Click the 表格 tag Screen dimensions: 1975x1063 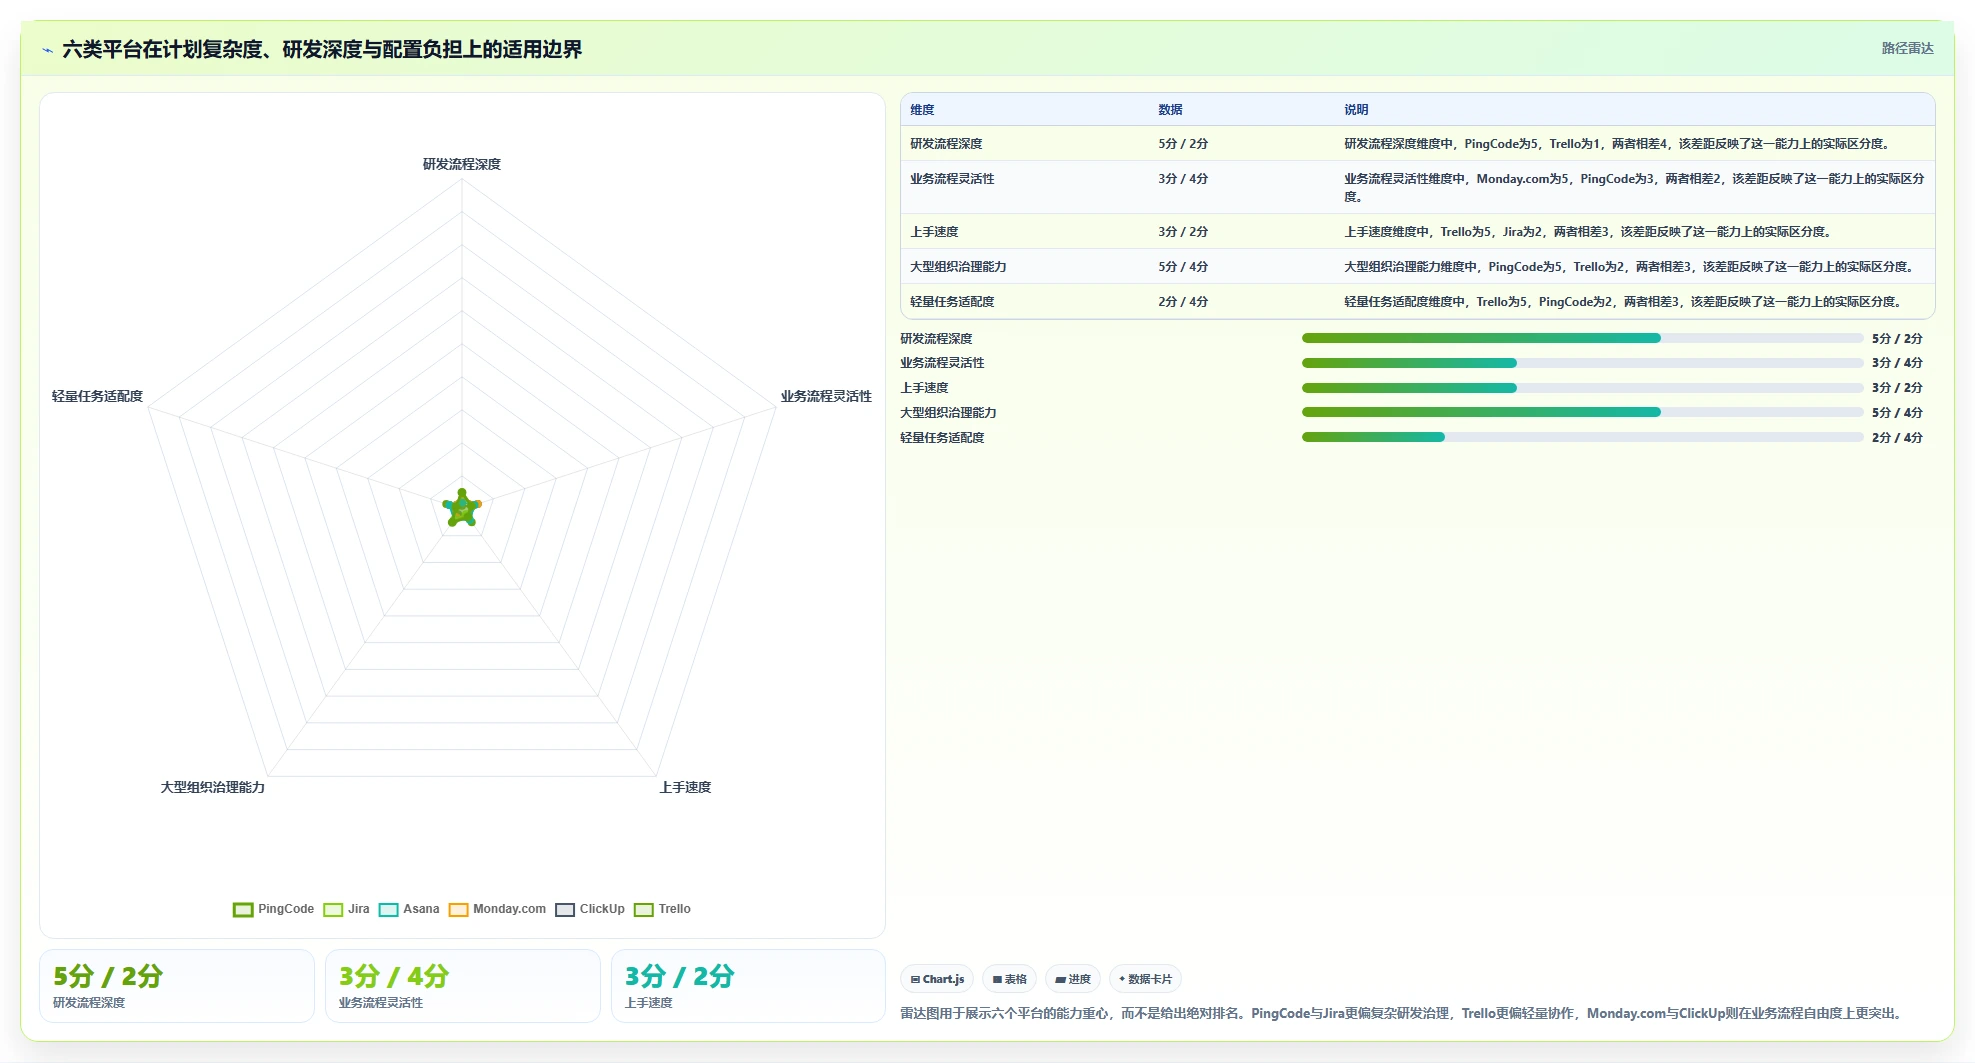click(x=1009, y=979)
